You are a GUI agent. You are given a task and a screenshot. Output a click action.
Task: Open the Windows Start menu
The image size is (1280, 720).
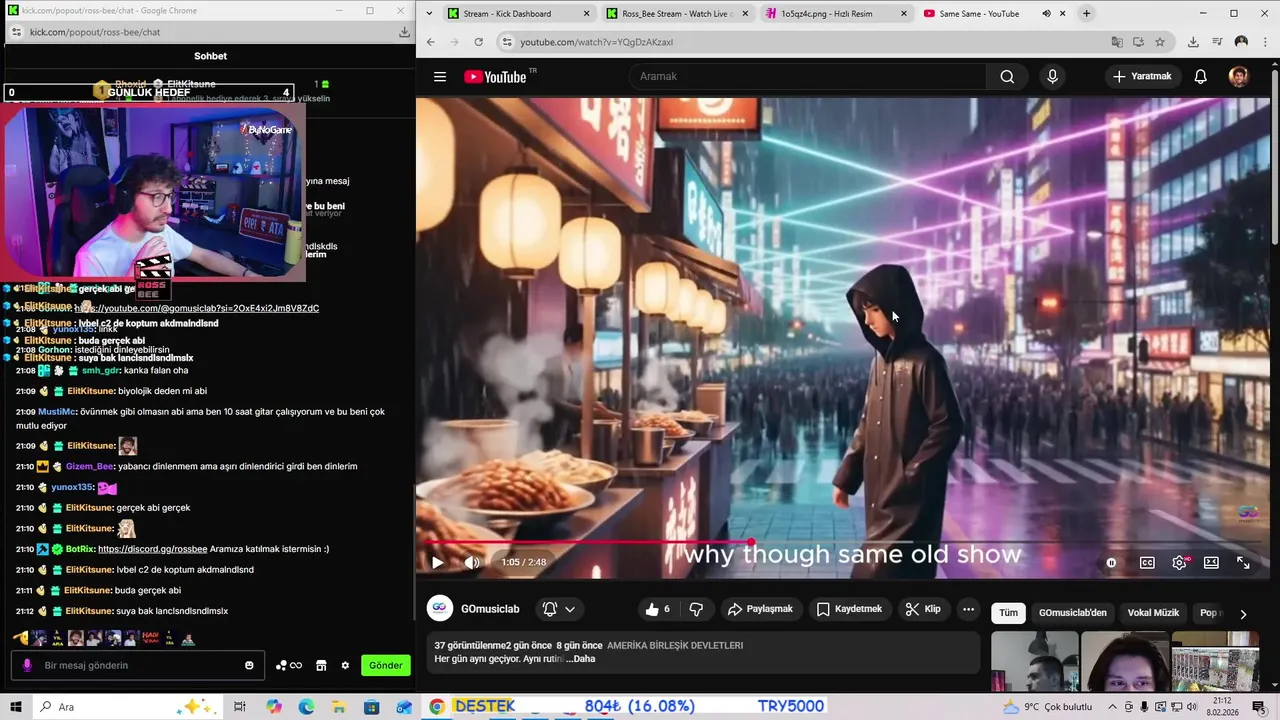point(16,707)
